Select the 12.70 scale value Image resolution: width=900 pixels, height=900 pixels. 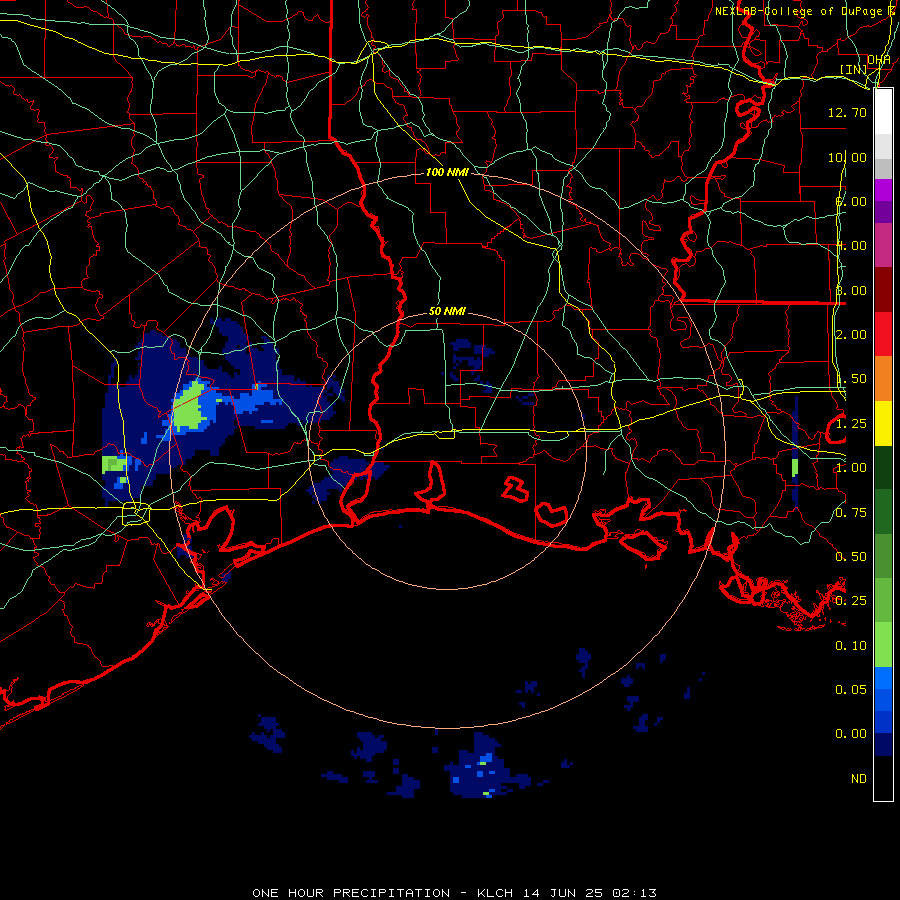(x=847, y=112)
